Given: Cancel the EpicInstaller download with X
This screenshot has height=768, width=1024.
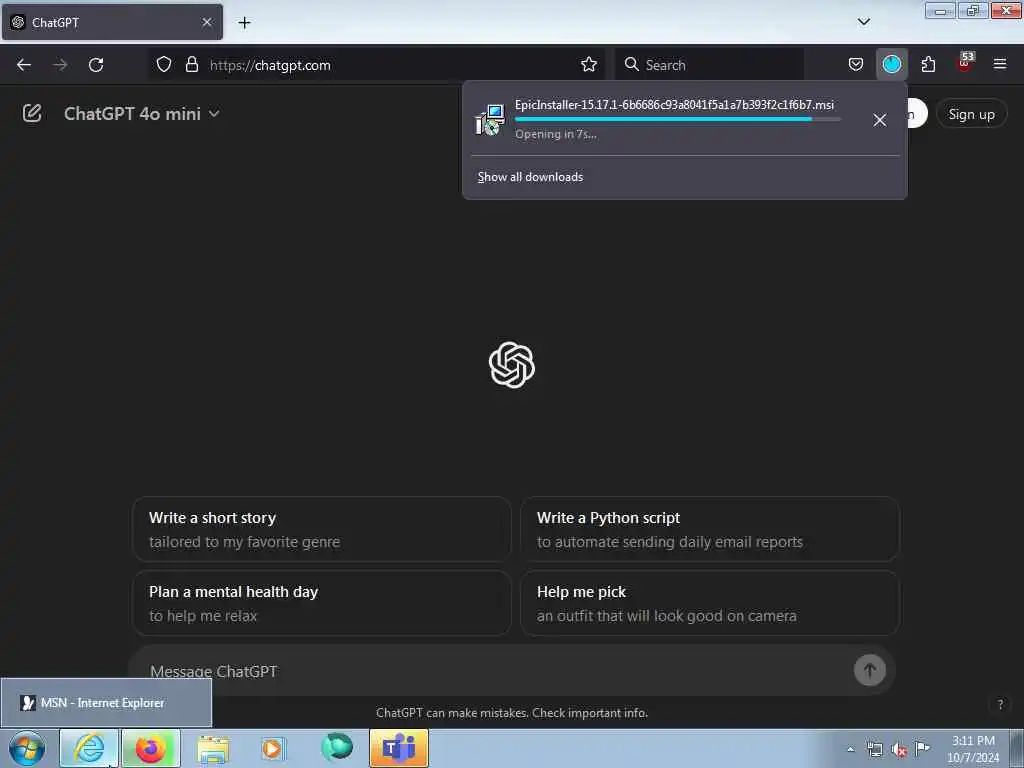Looking at the screenshot, I should [x=880, y=120].
